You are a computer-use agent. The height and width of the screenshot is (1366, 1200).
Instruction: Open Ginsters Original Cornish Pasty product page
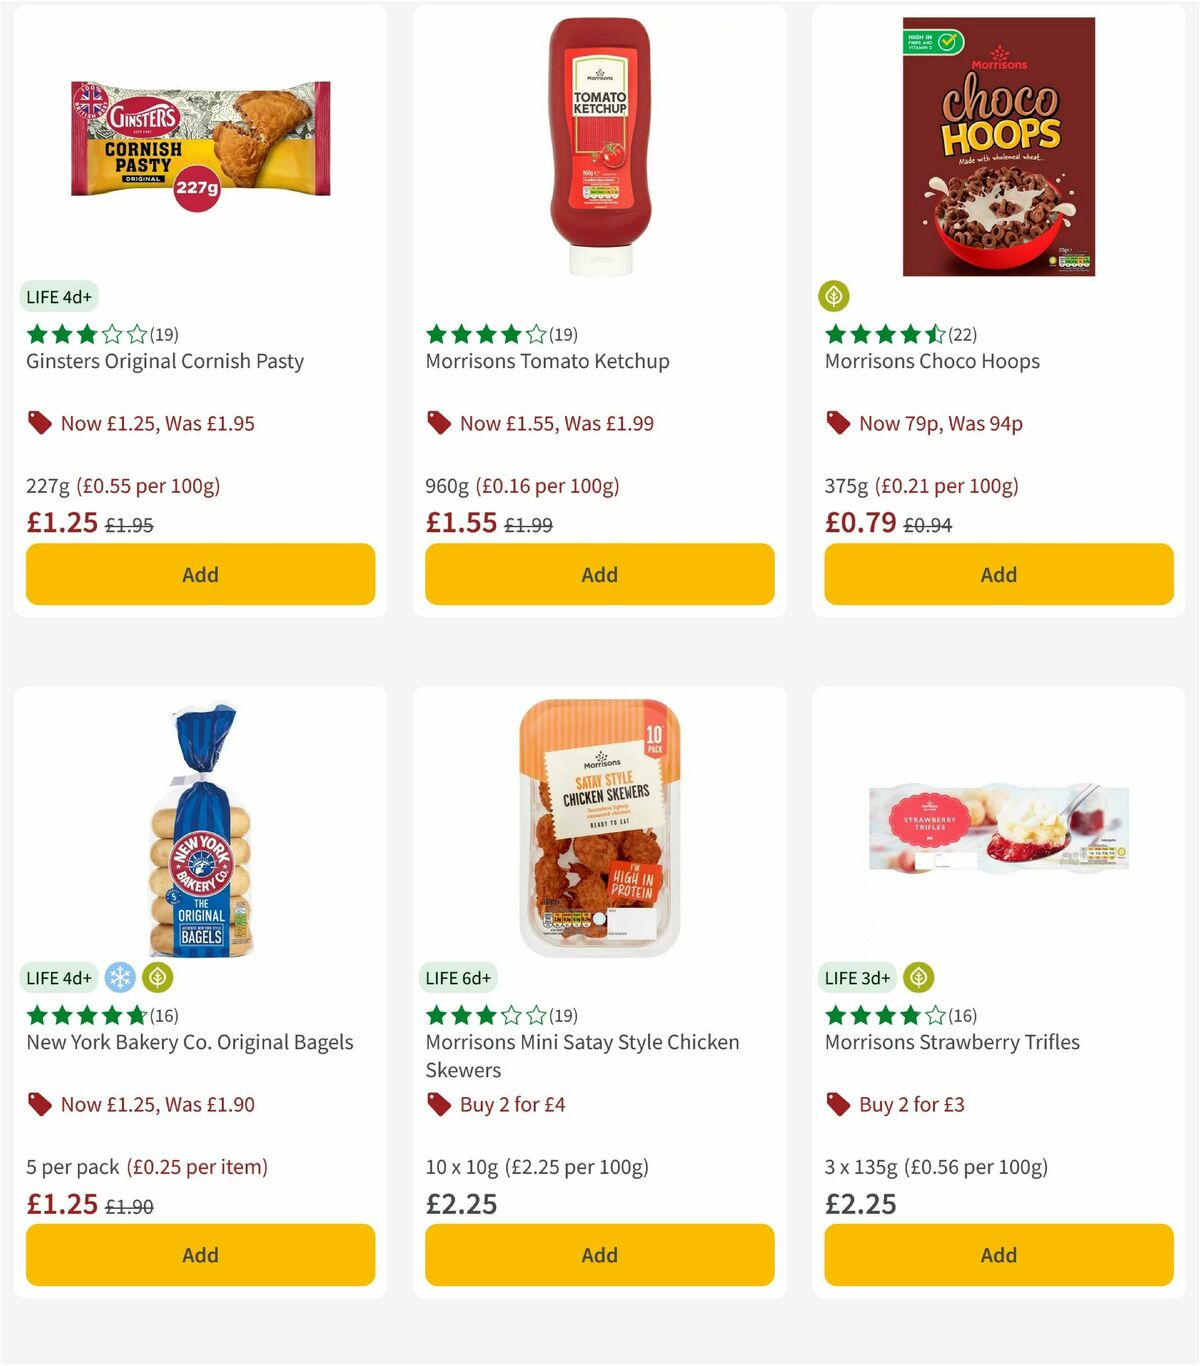point(165,361)
